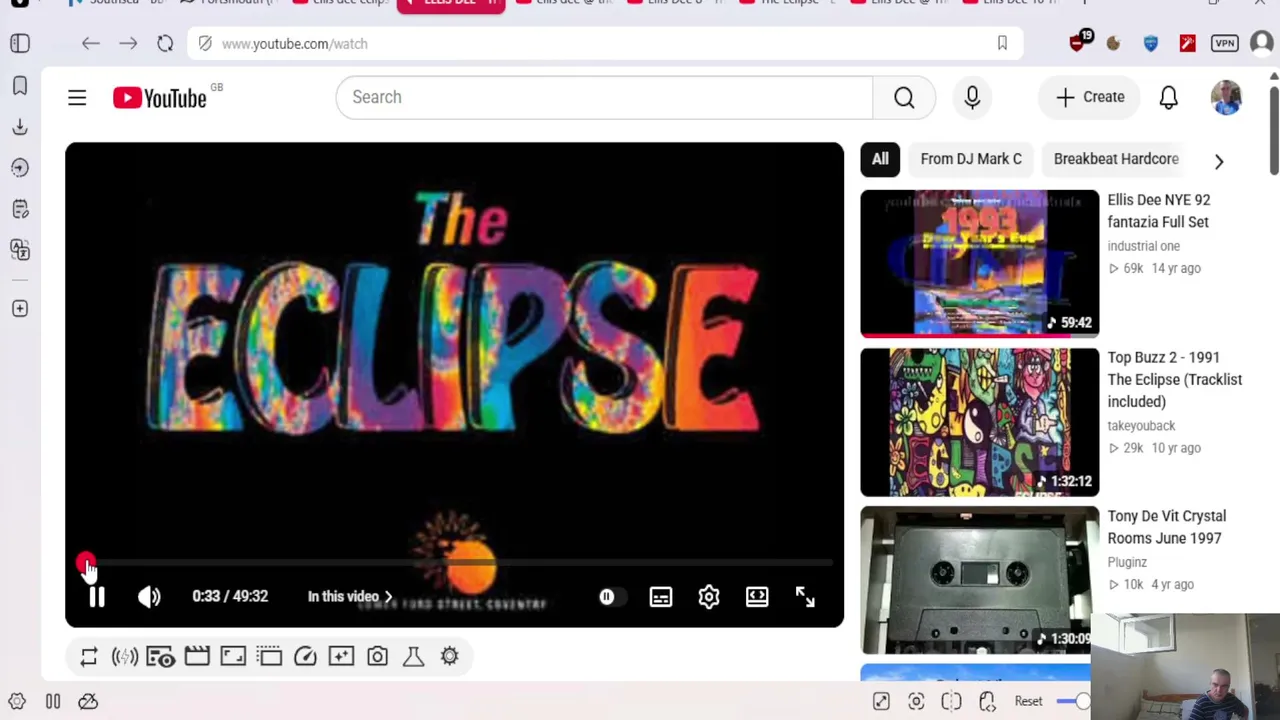Toggle the browser sidebar panel
Screen dimensions: 1280x720
click(20, 44)
